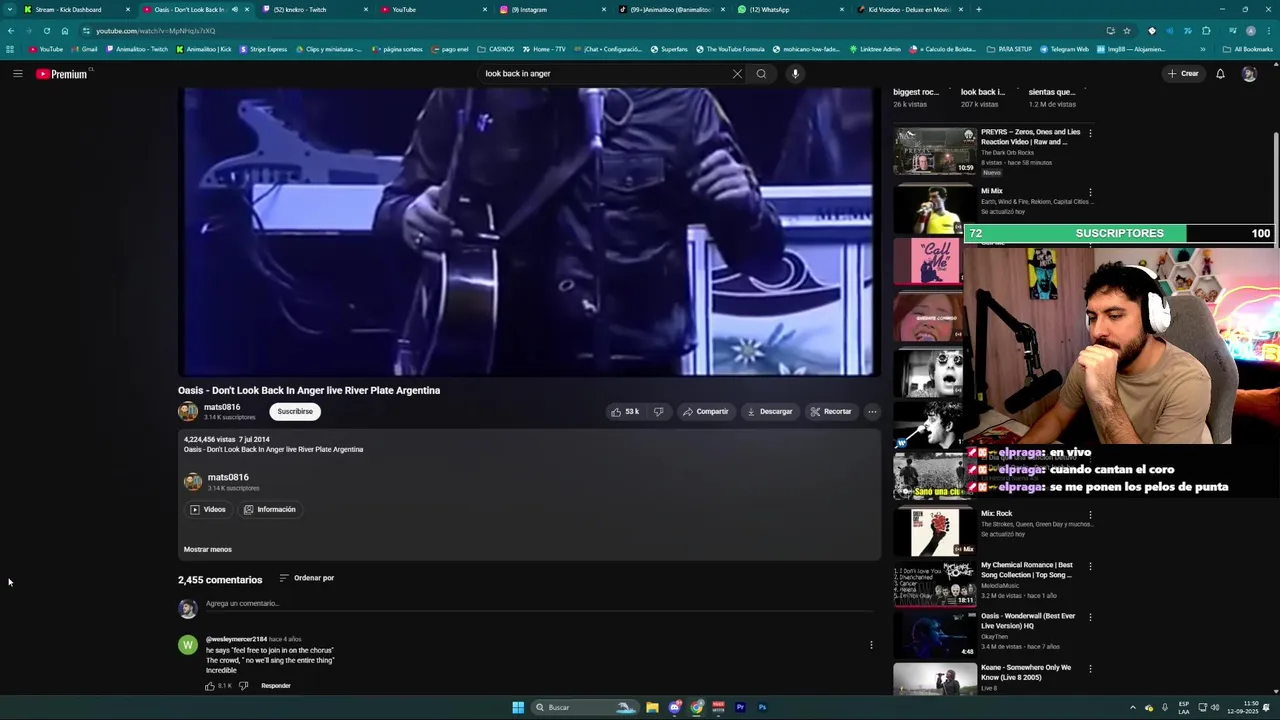Open File Explorer from the taskbar

point(652,707)
